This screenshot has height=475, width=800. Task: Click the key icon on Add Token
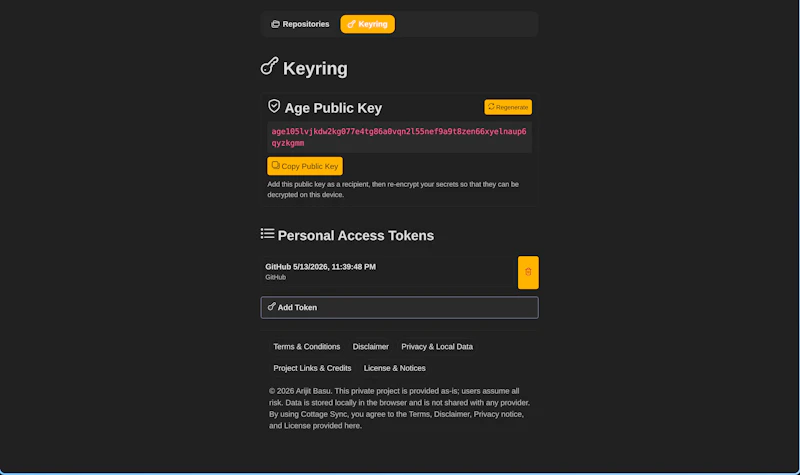271,307
